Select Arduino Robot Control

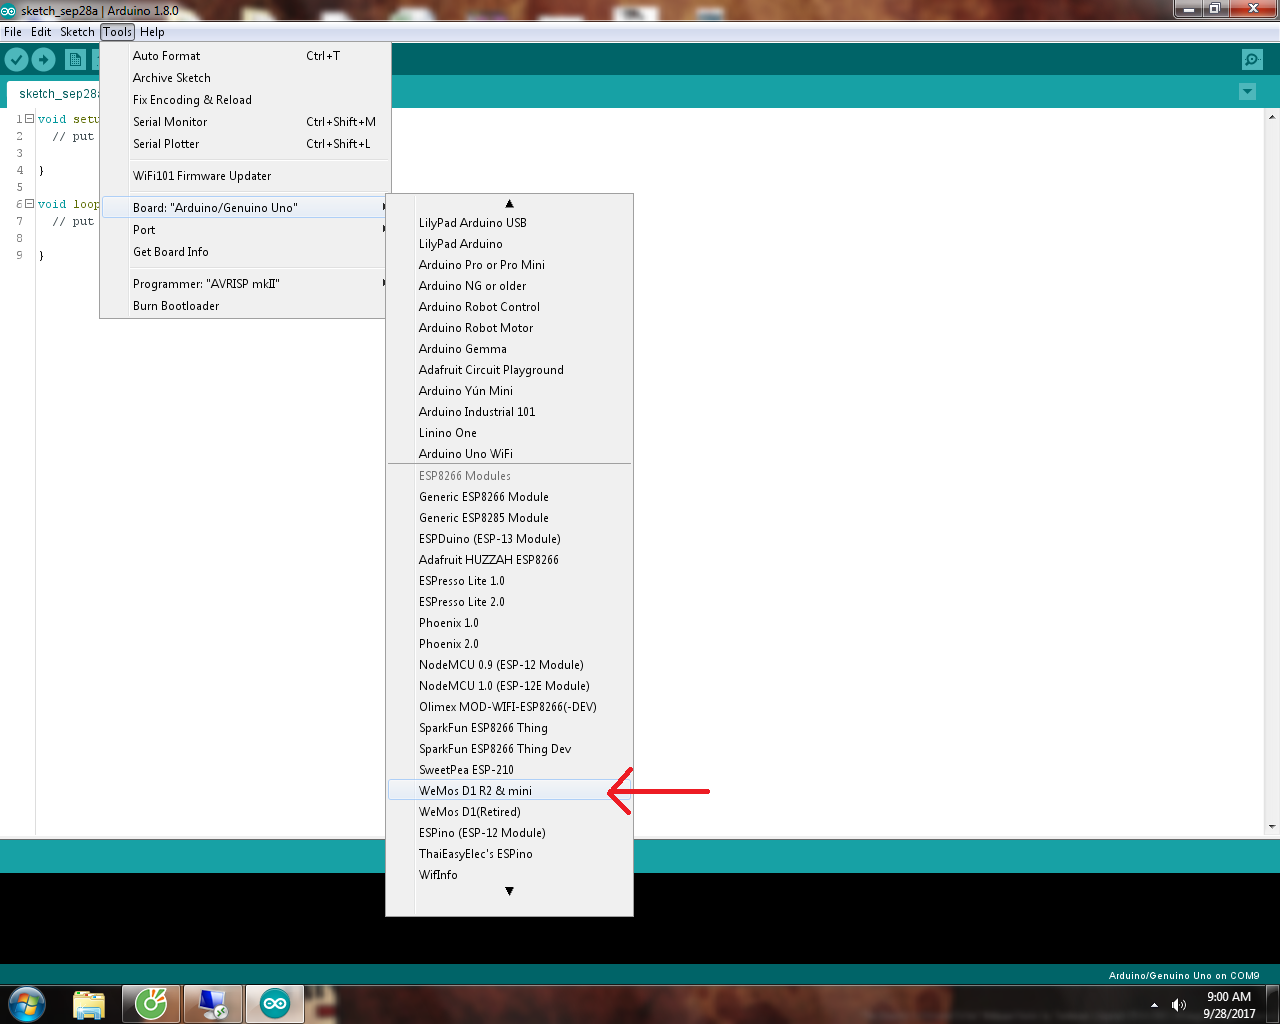pos(509,307)
